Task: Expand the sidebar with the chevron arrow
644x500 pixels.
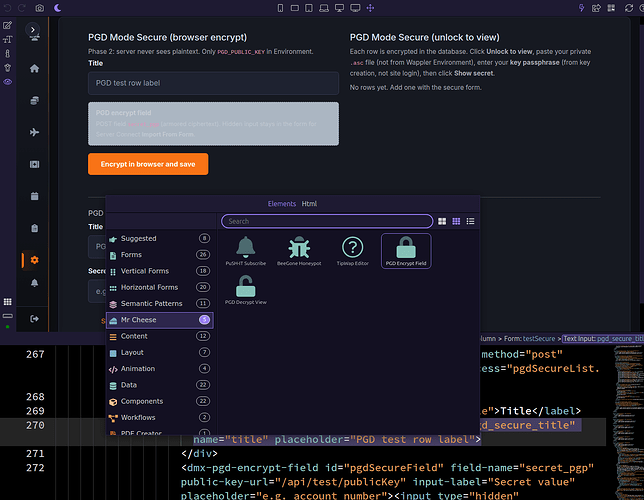Action: pyautogui.click(x=33, y=30)
